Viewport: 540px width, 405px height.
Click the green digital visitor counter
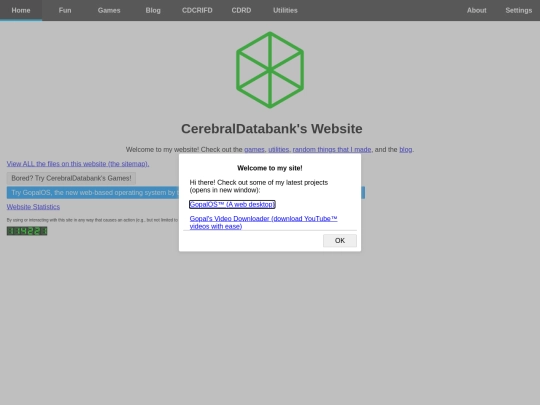pyautogui.click(x=27, y=231)
